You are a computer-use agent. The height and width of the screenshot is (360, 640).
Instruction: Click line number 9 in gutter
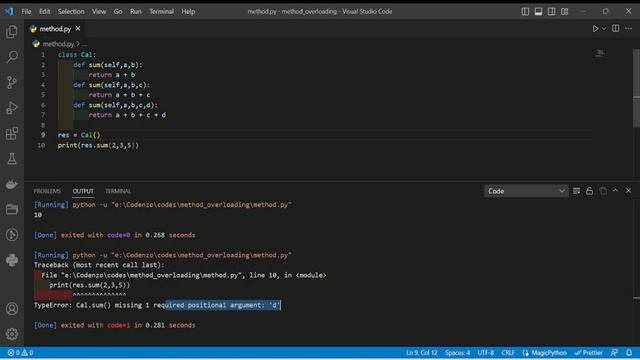tap(43, 135)
